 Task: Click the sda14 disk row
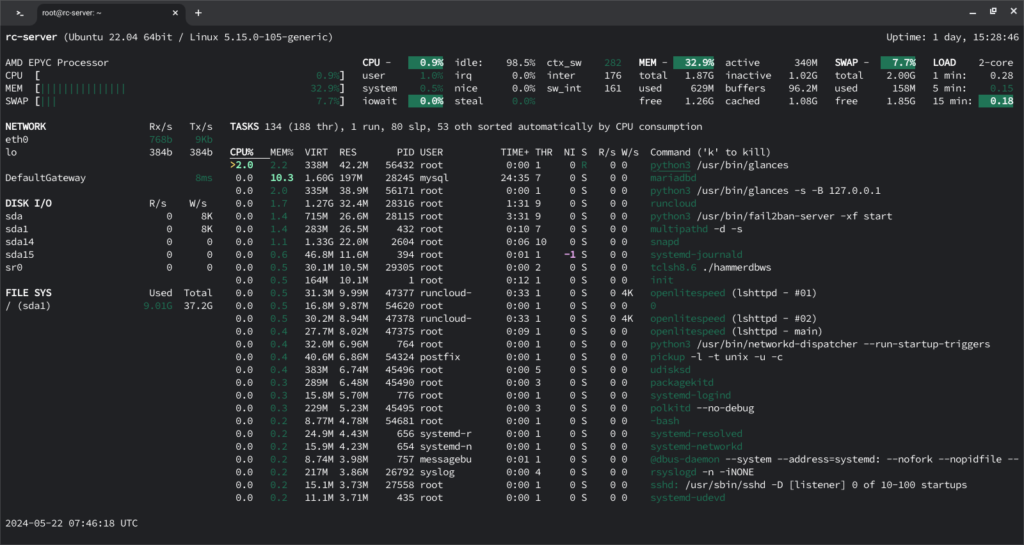tap(109, 242)
